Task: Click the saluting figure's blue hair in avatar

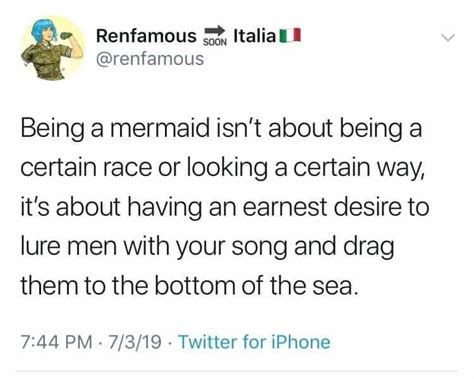Action: pyautogui.click(x=42, y=29)
